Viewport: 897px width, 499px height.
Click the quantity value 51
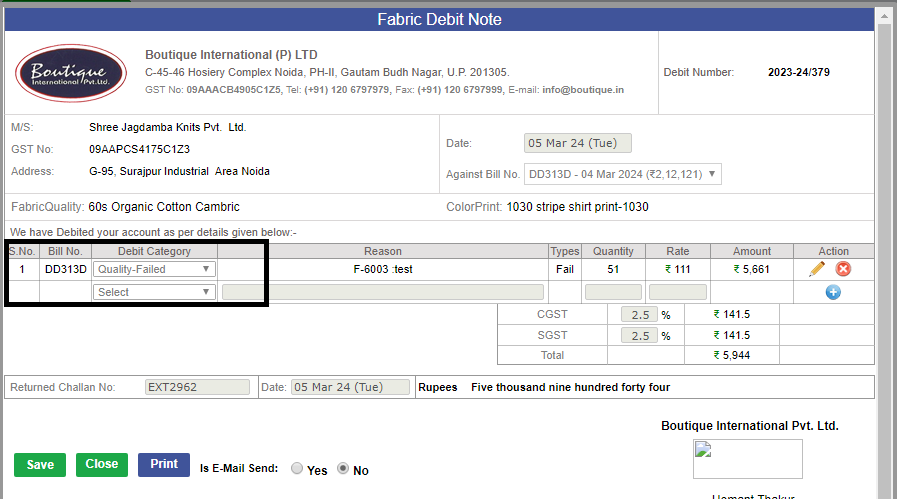[x=613, y=269]
